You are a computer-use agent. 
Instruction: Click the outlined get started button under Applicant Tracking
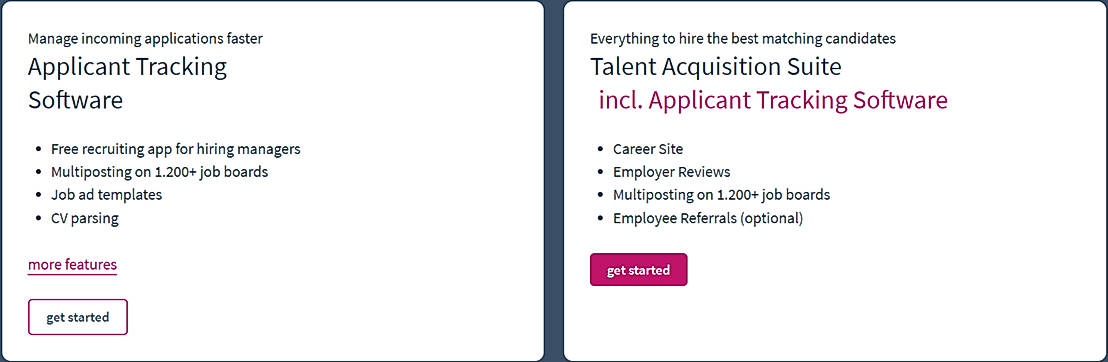(78, 317)
